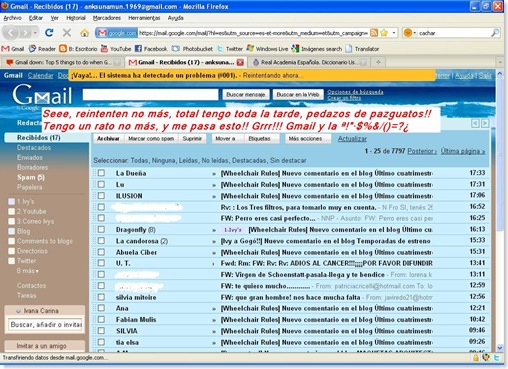Show newer messages with left arrow button

click(475, 123)
